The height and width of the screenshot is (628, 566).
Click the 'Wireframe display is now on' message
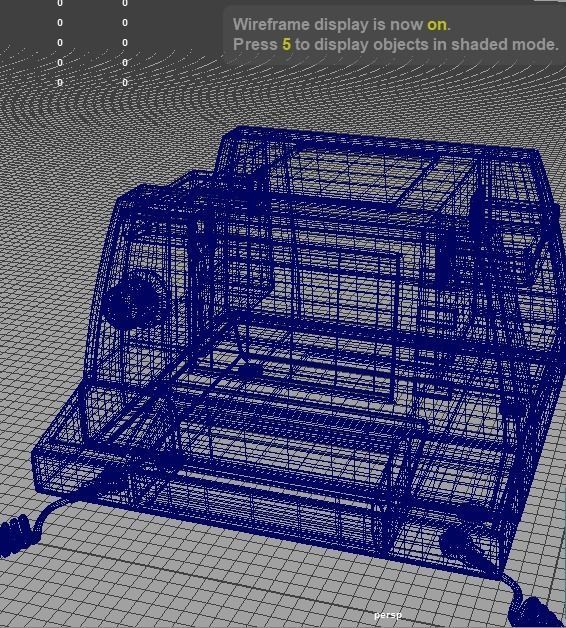[x=342, y=24]
